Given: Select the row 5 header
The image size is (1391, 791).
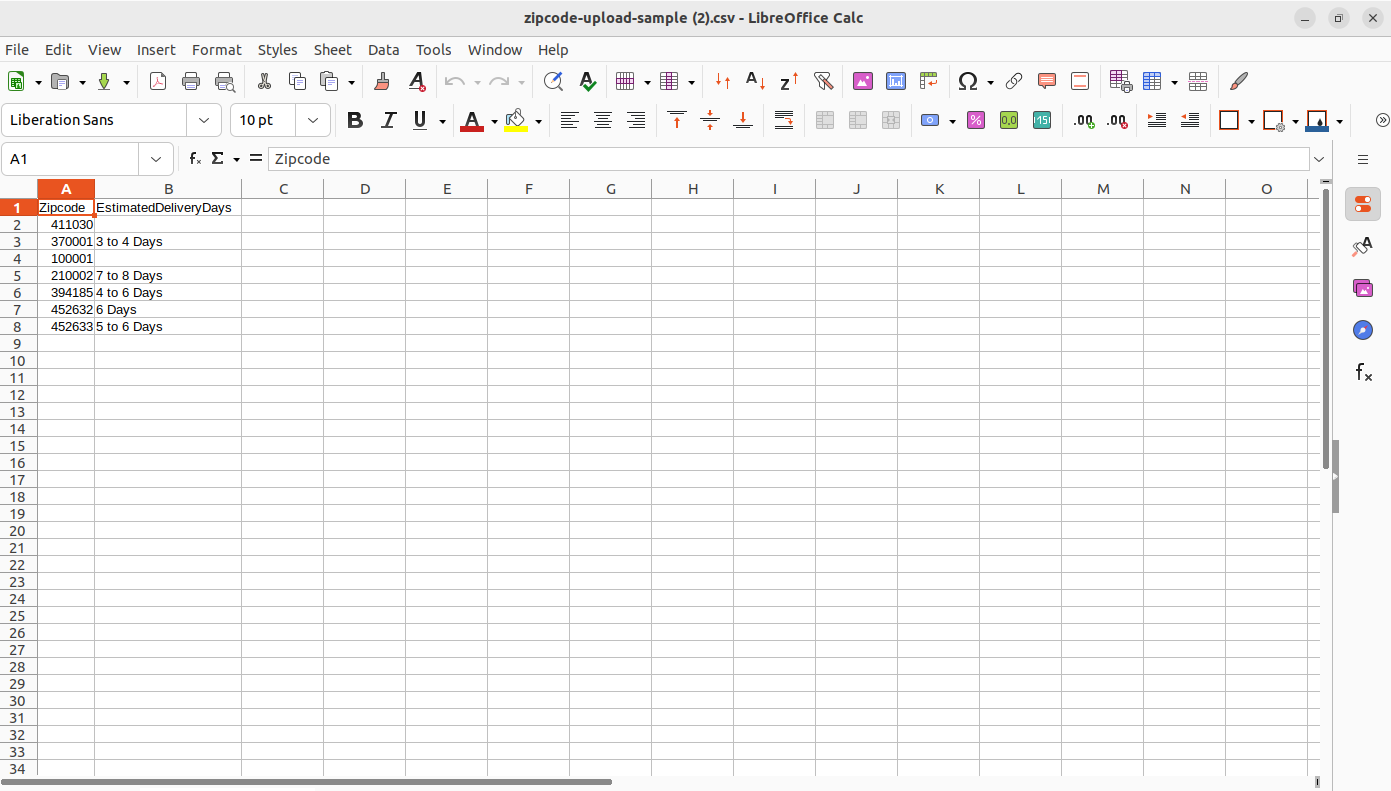Looking at the screenshot, I should click(17, 275).
